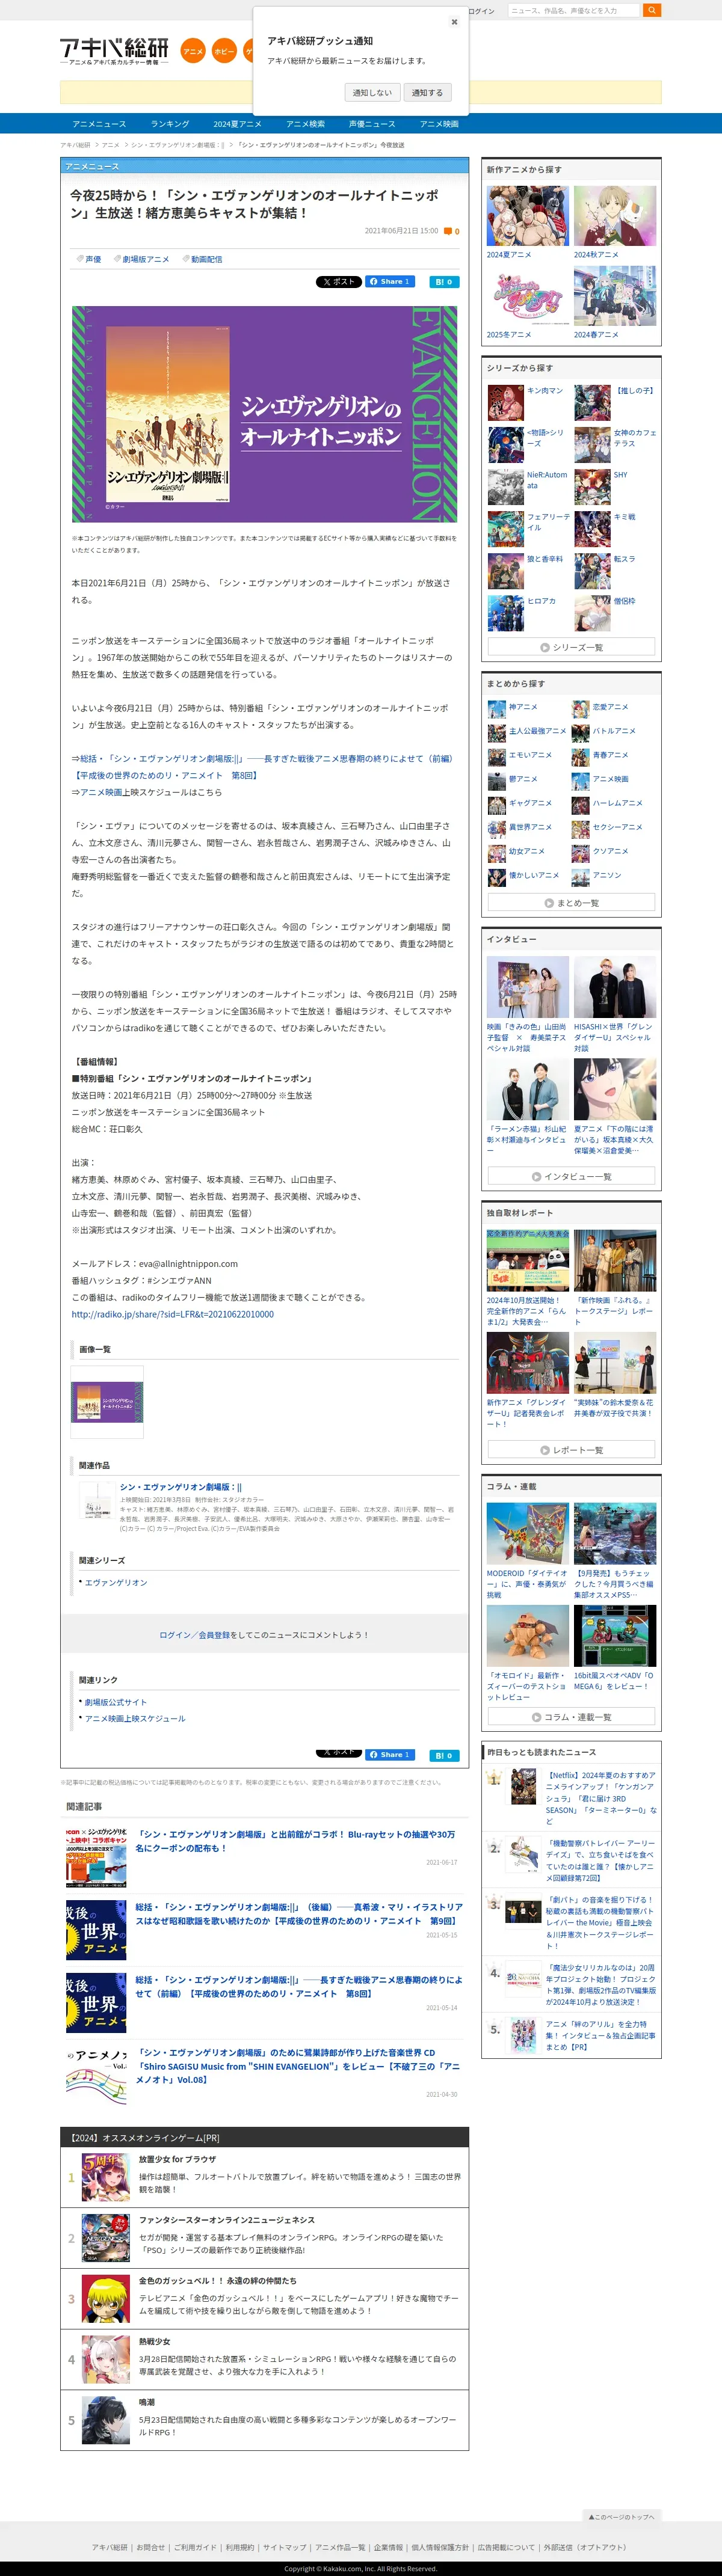
Task: Click まとめ一覧 button
Action: click(571, 902)
